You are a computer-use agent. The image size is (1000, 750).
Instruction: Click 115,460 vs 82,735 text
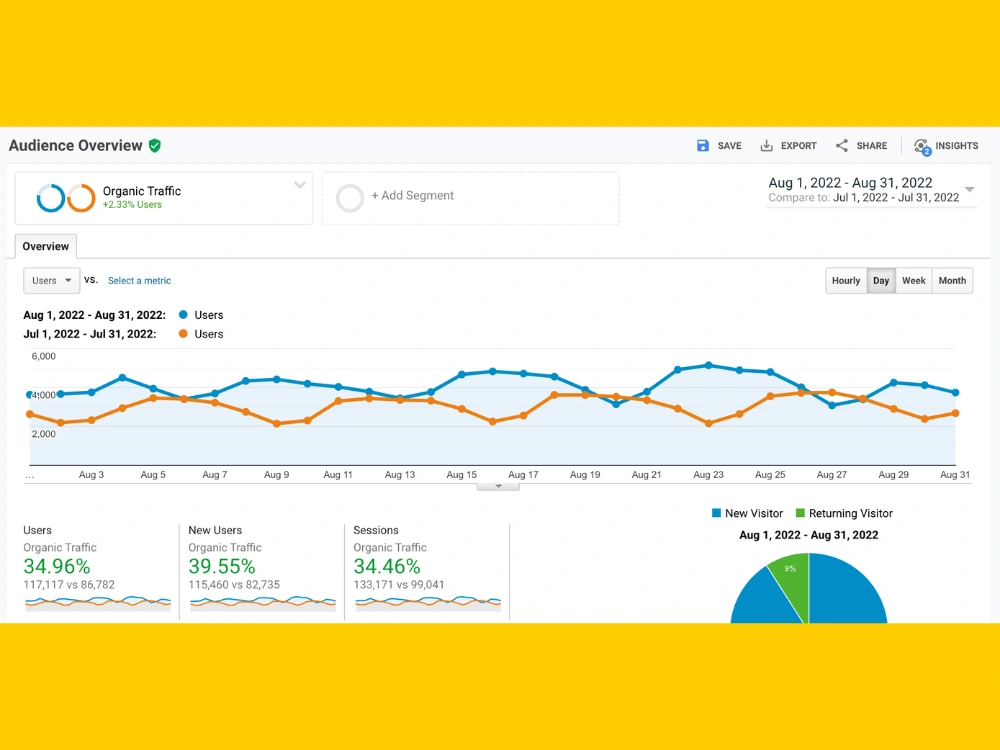tap(234, 584)
